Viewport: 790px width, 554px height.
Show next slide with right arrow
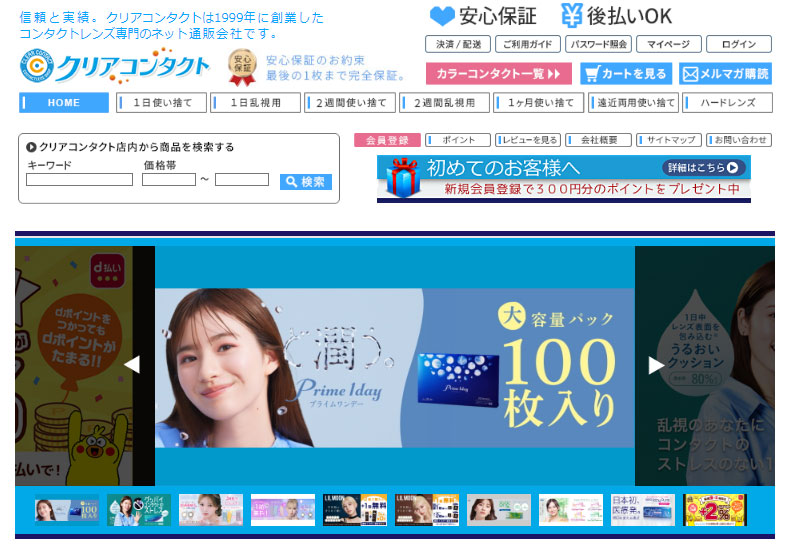coord(656,365)
